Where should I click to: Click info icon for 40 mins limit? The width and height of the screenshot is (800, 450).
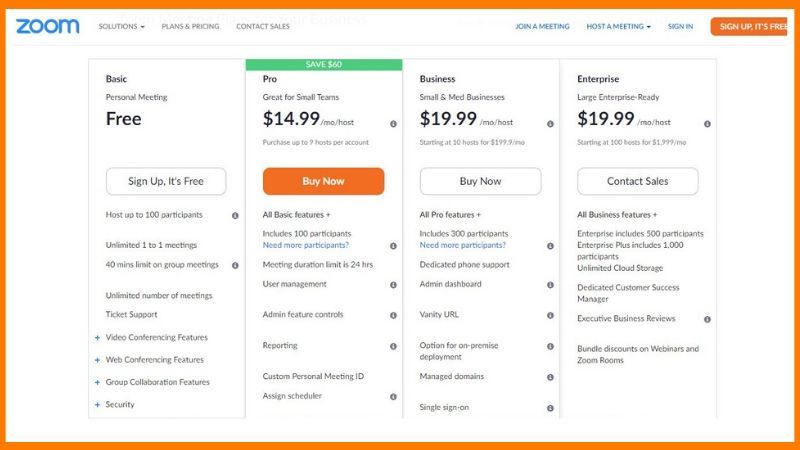point(235,265)
